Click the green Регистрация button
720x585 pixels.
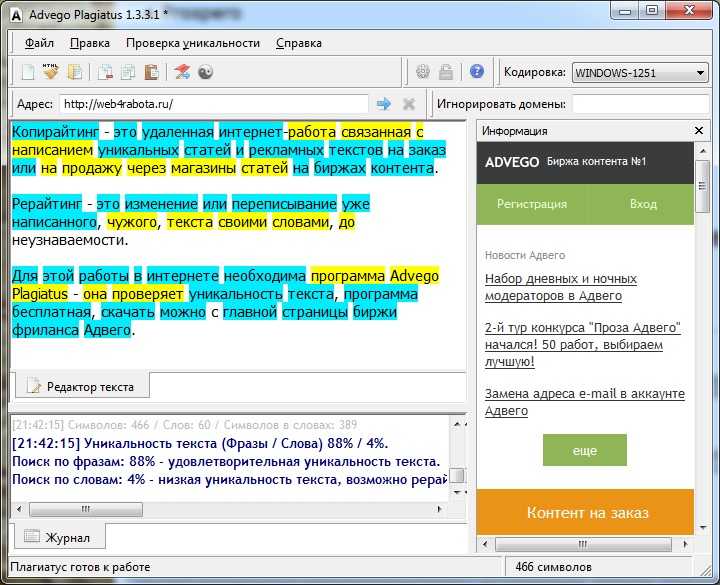pos(532,204)
